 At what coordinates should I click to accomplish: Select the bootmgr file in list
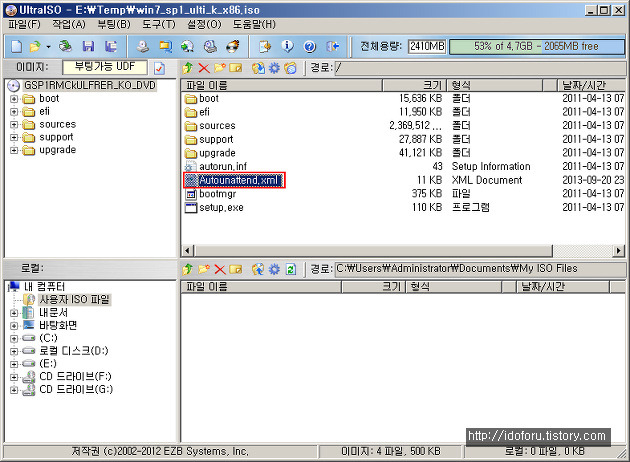(217, 194)
